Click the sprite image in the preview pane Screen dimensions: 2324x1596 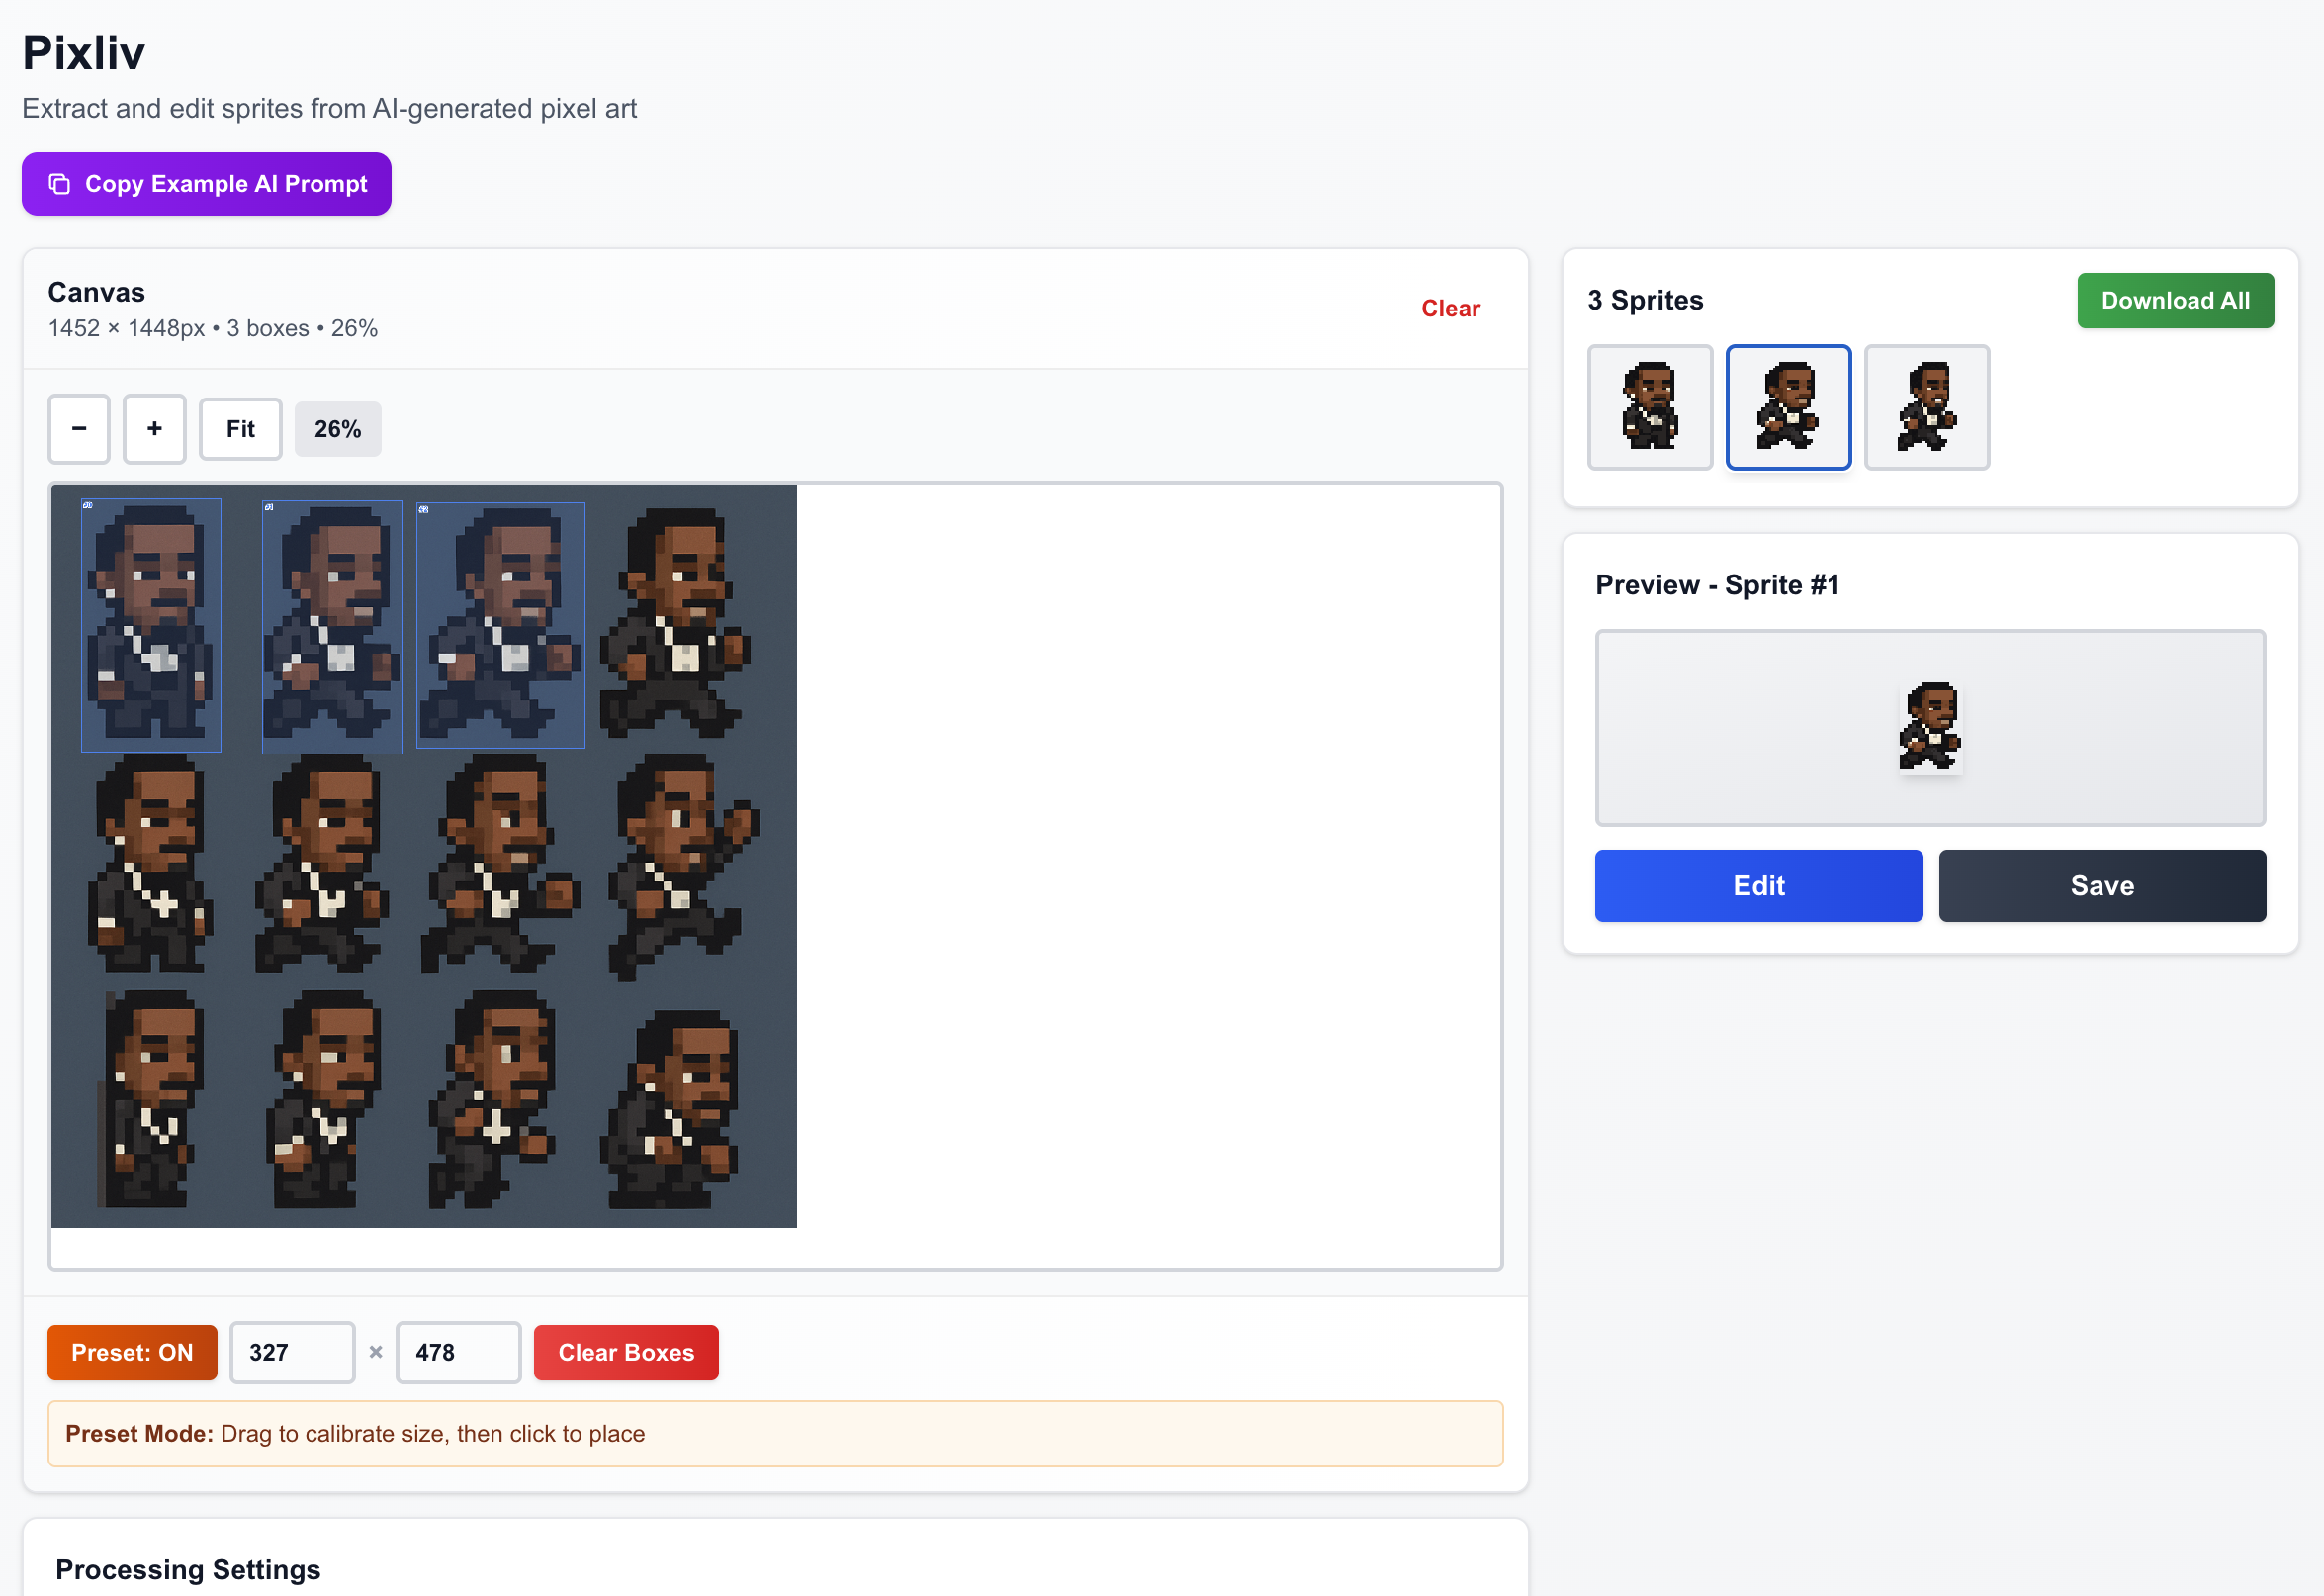[x=1929, y=727]
